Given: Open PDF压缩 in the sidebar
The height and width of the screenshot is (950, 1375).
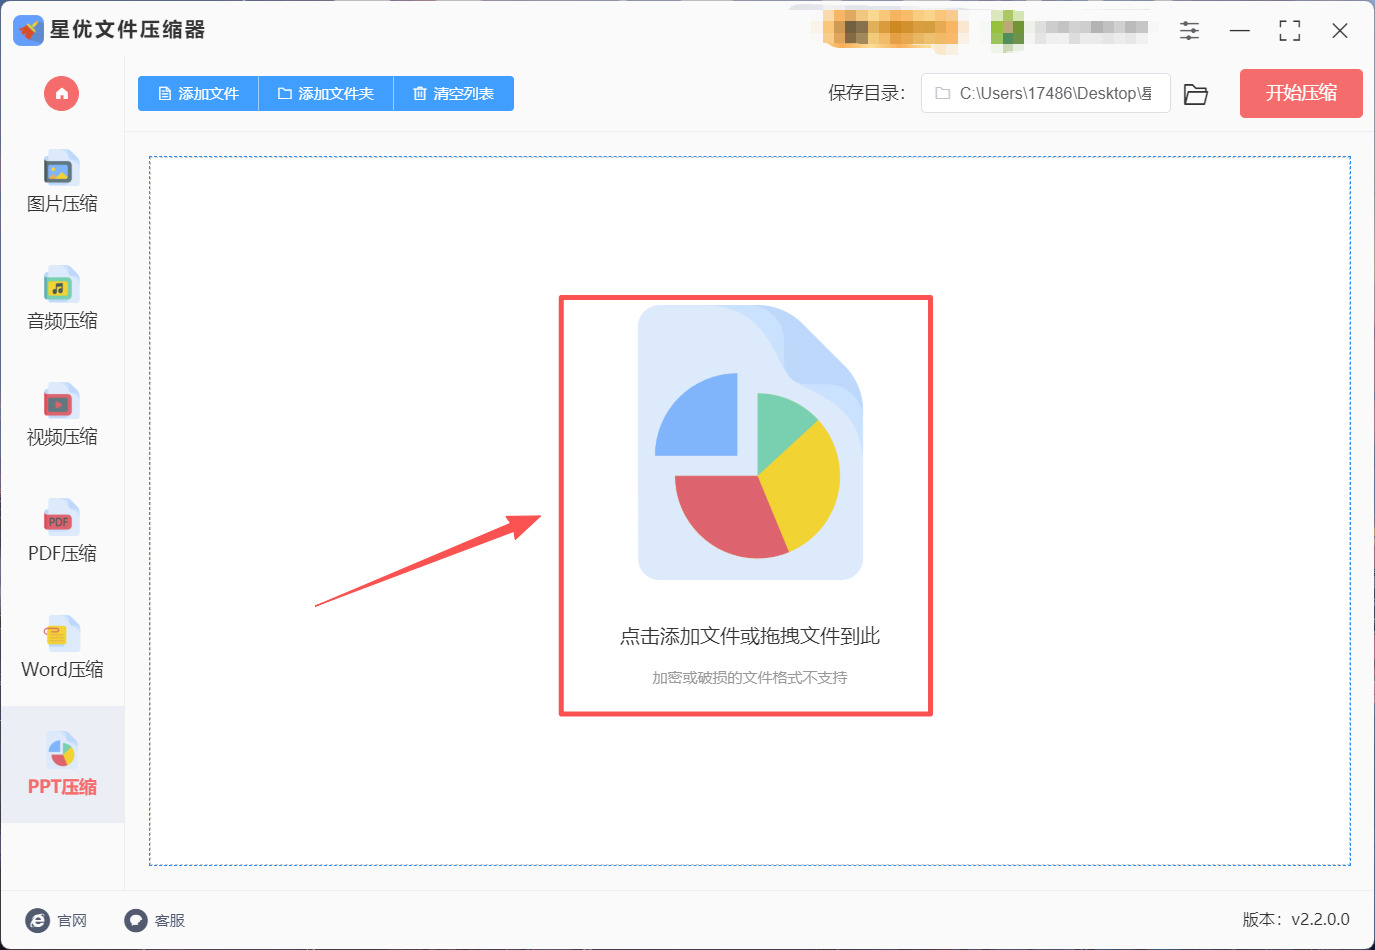Looking at the screenshot, I should [x=62, y=532].
